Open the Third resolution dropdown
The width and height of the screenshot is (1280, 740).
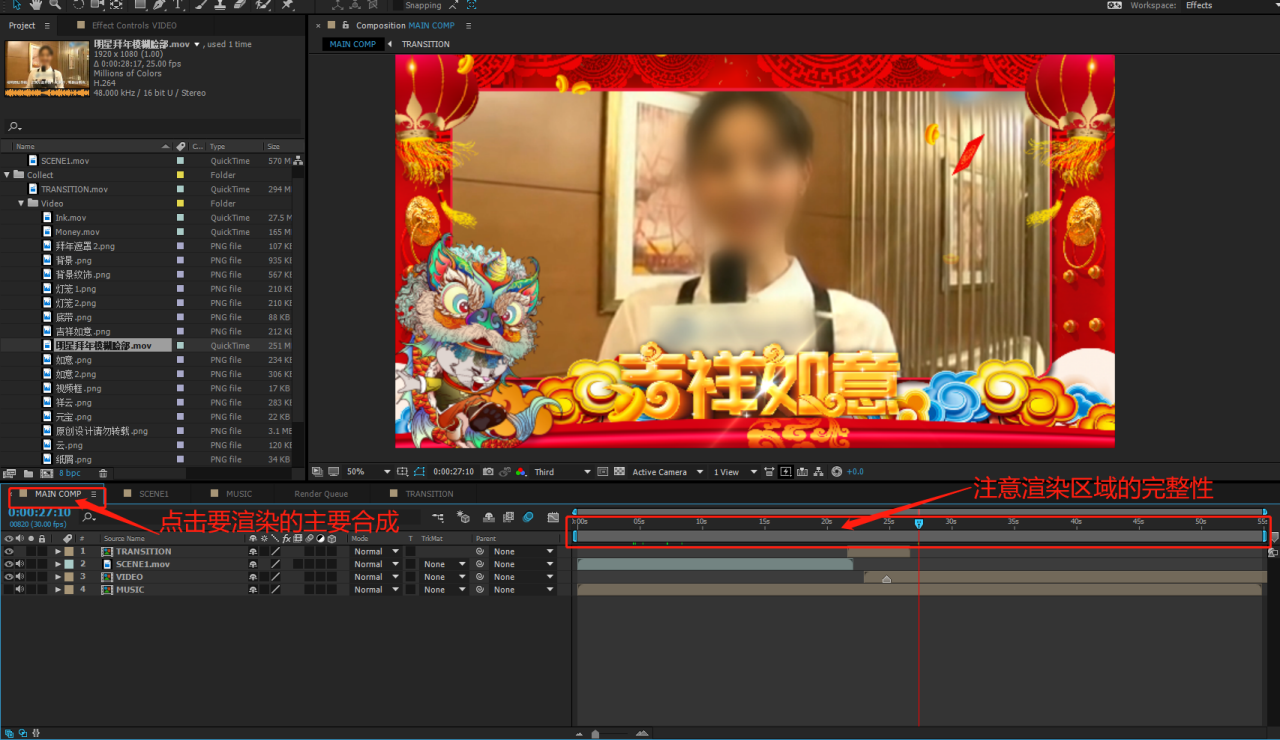click(562, 471)
